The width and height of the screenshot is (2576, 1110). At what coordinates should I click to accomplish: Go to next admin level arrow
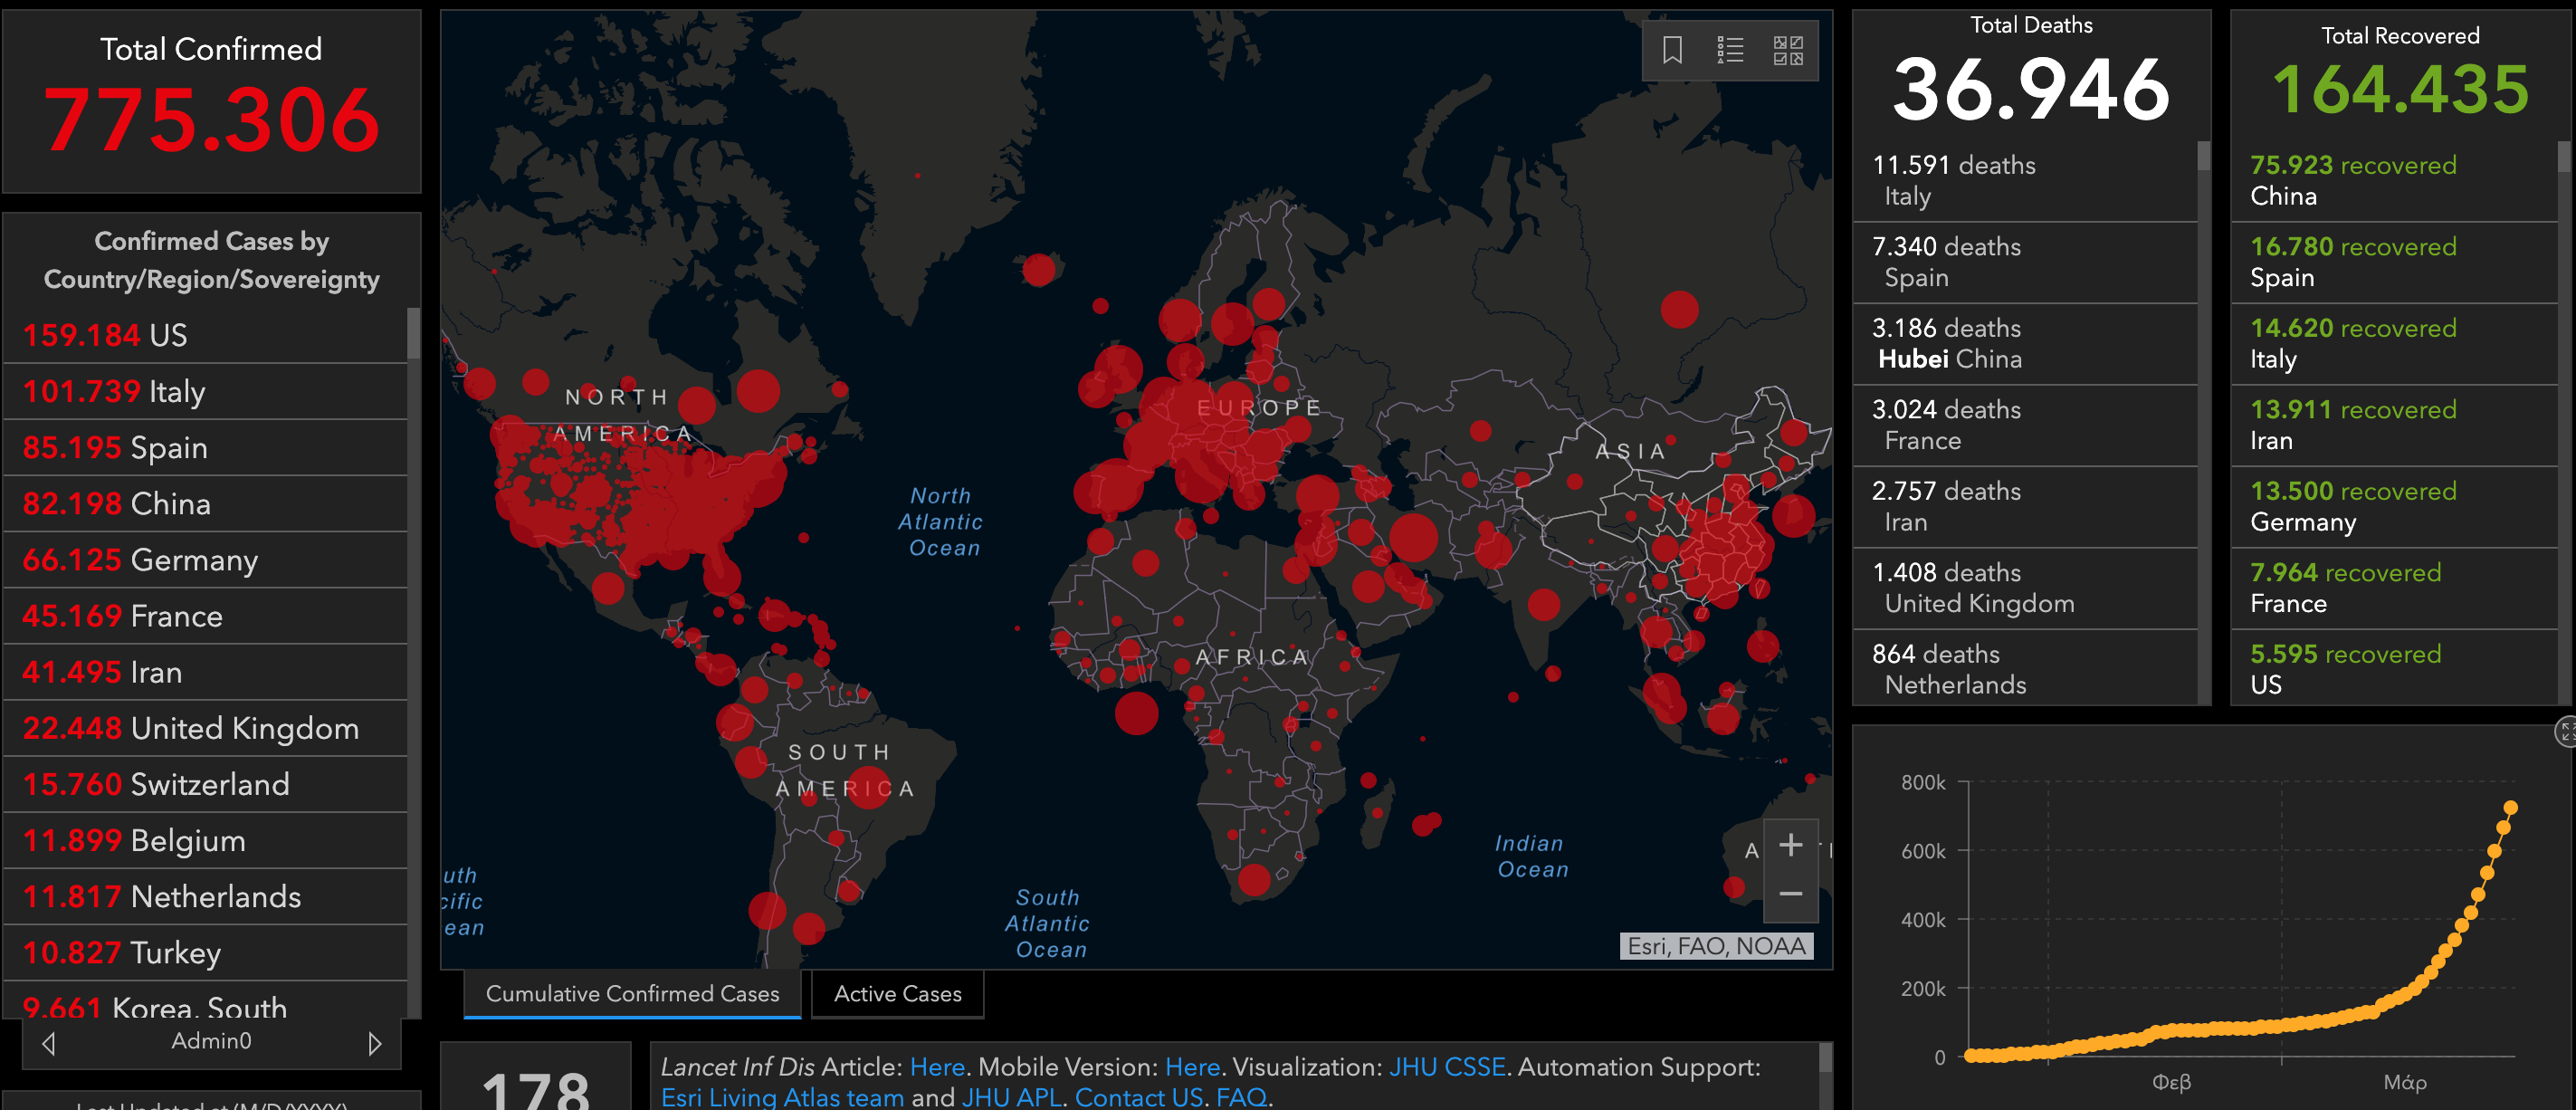[374, 1043]
